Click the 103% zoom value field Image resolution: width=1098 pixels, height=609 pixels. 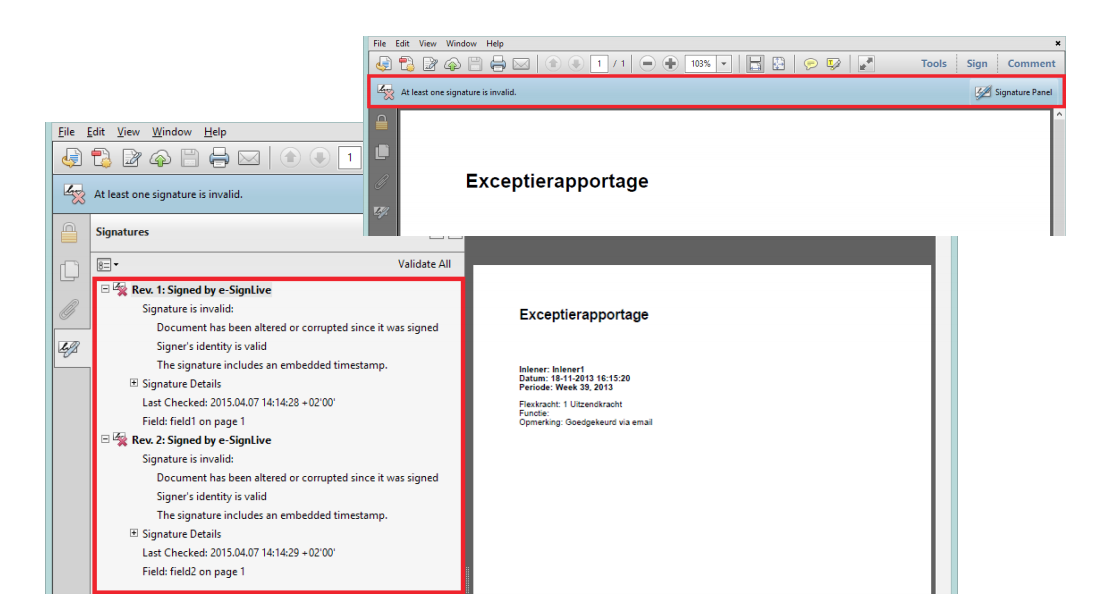(x=700, y=64)
